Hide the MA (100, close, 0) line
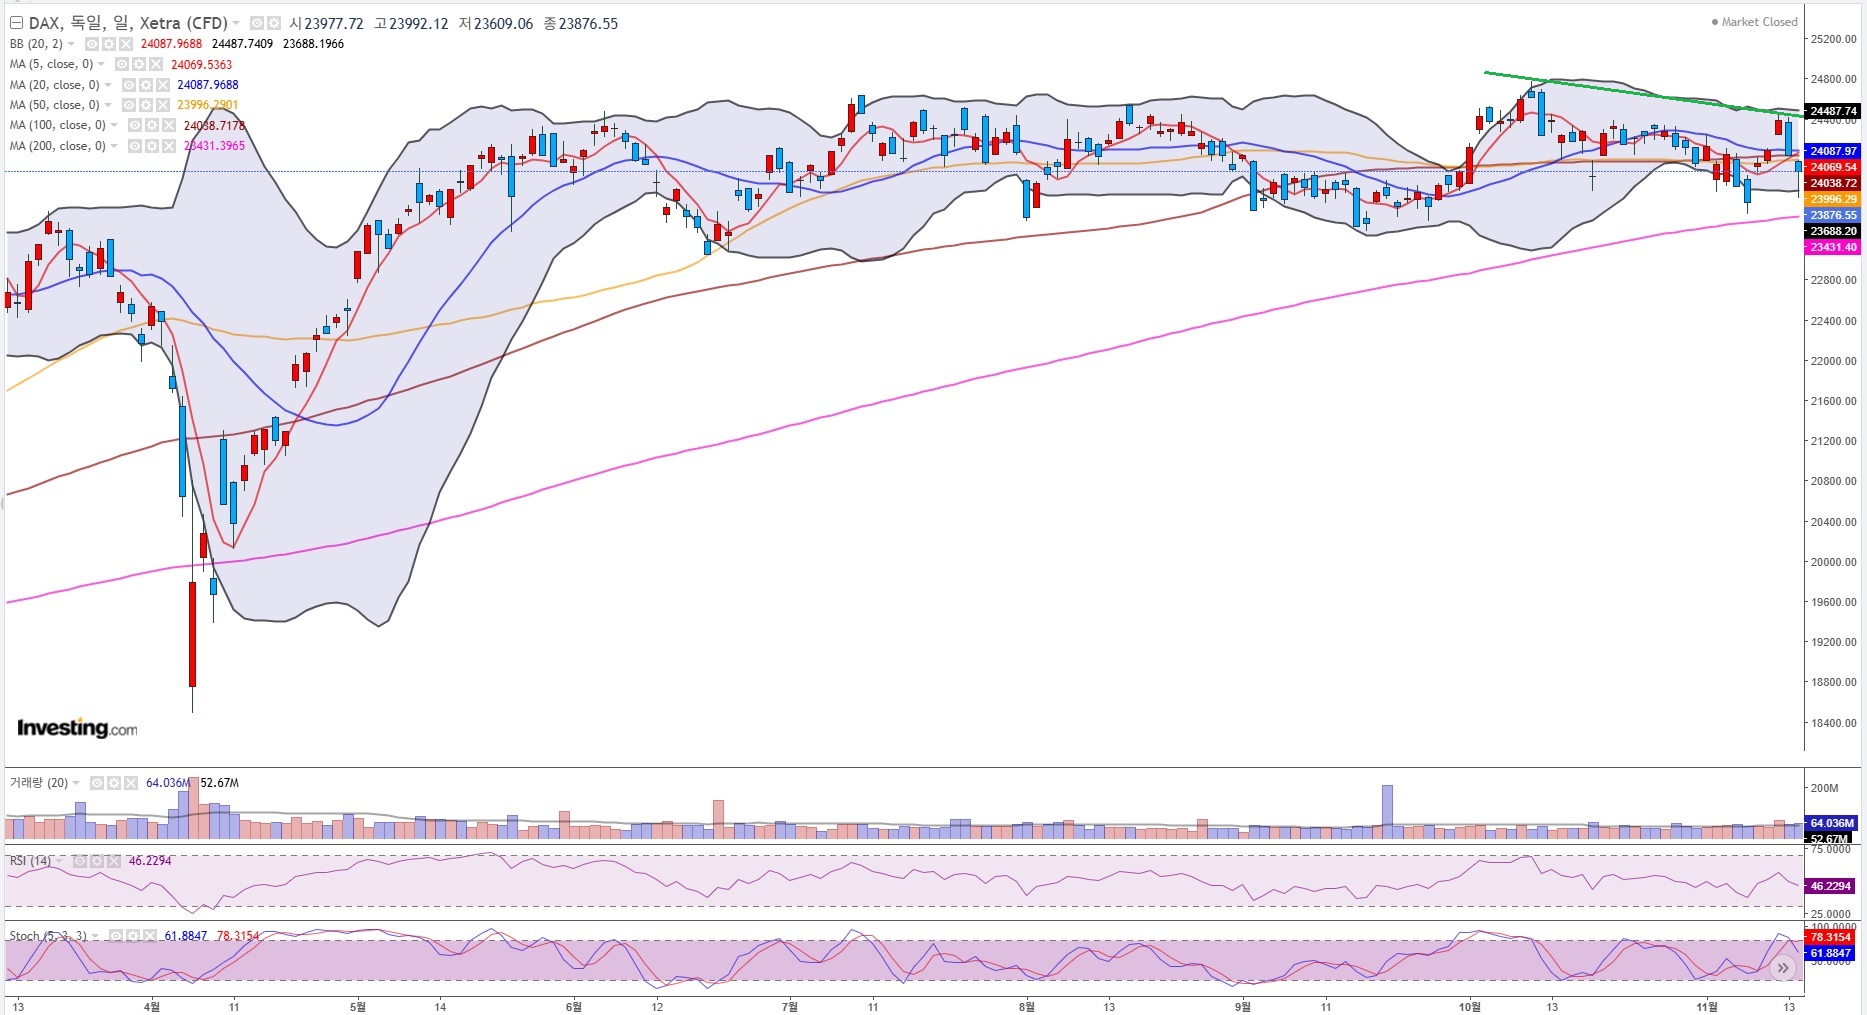1867x1015 pixels. [135, 125]
